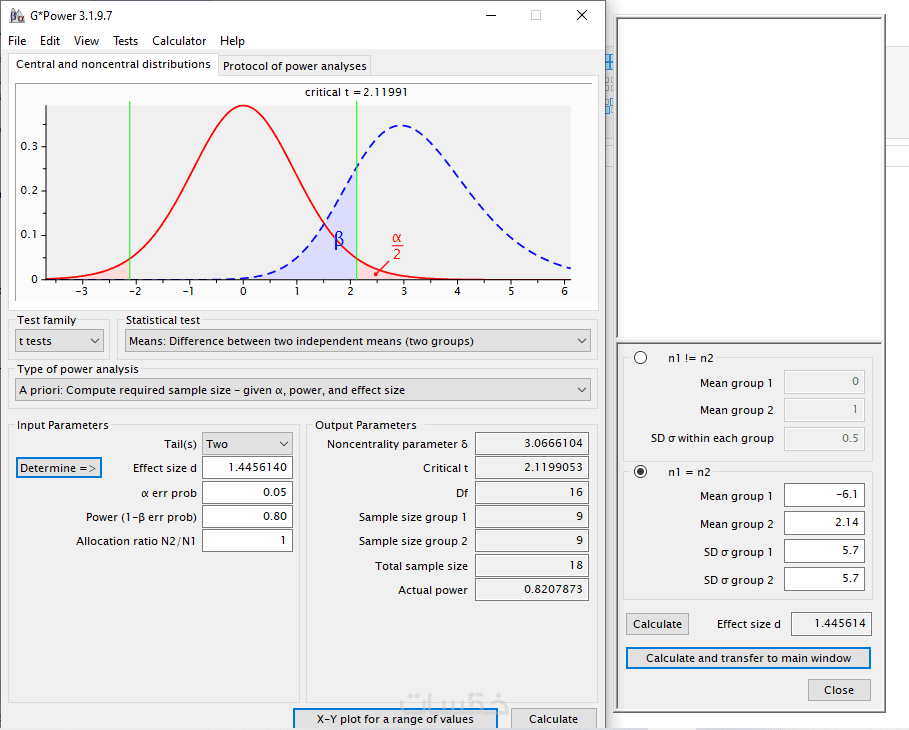Click the Noncentrality parameter δ output value
This screenshot has width=909, height=730.
pyautogui.click(x=532, y=444)
